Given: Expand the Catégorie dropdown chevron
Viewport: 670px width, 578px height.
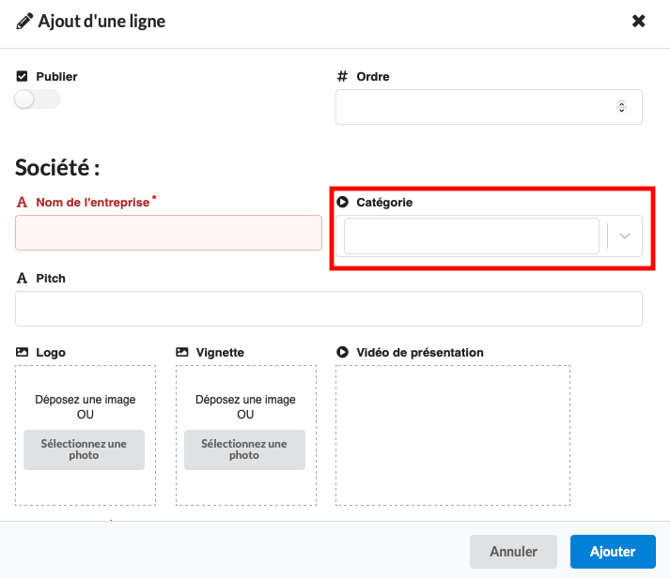Looking at the screenshot, I should pos(625,237).
